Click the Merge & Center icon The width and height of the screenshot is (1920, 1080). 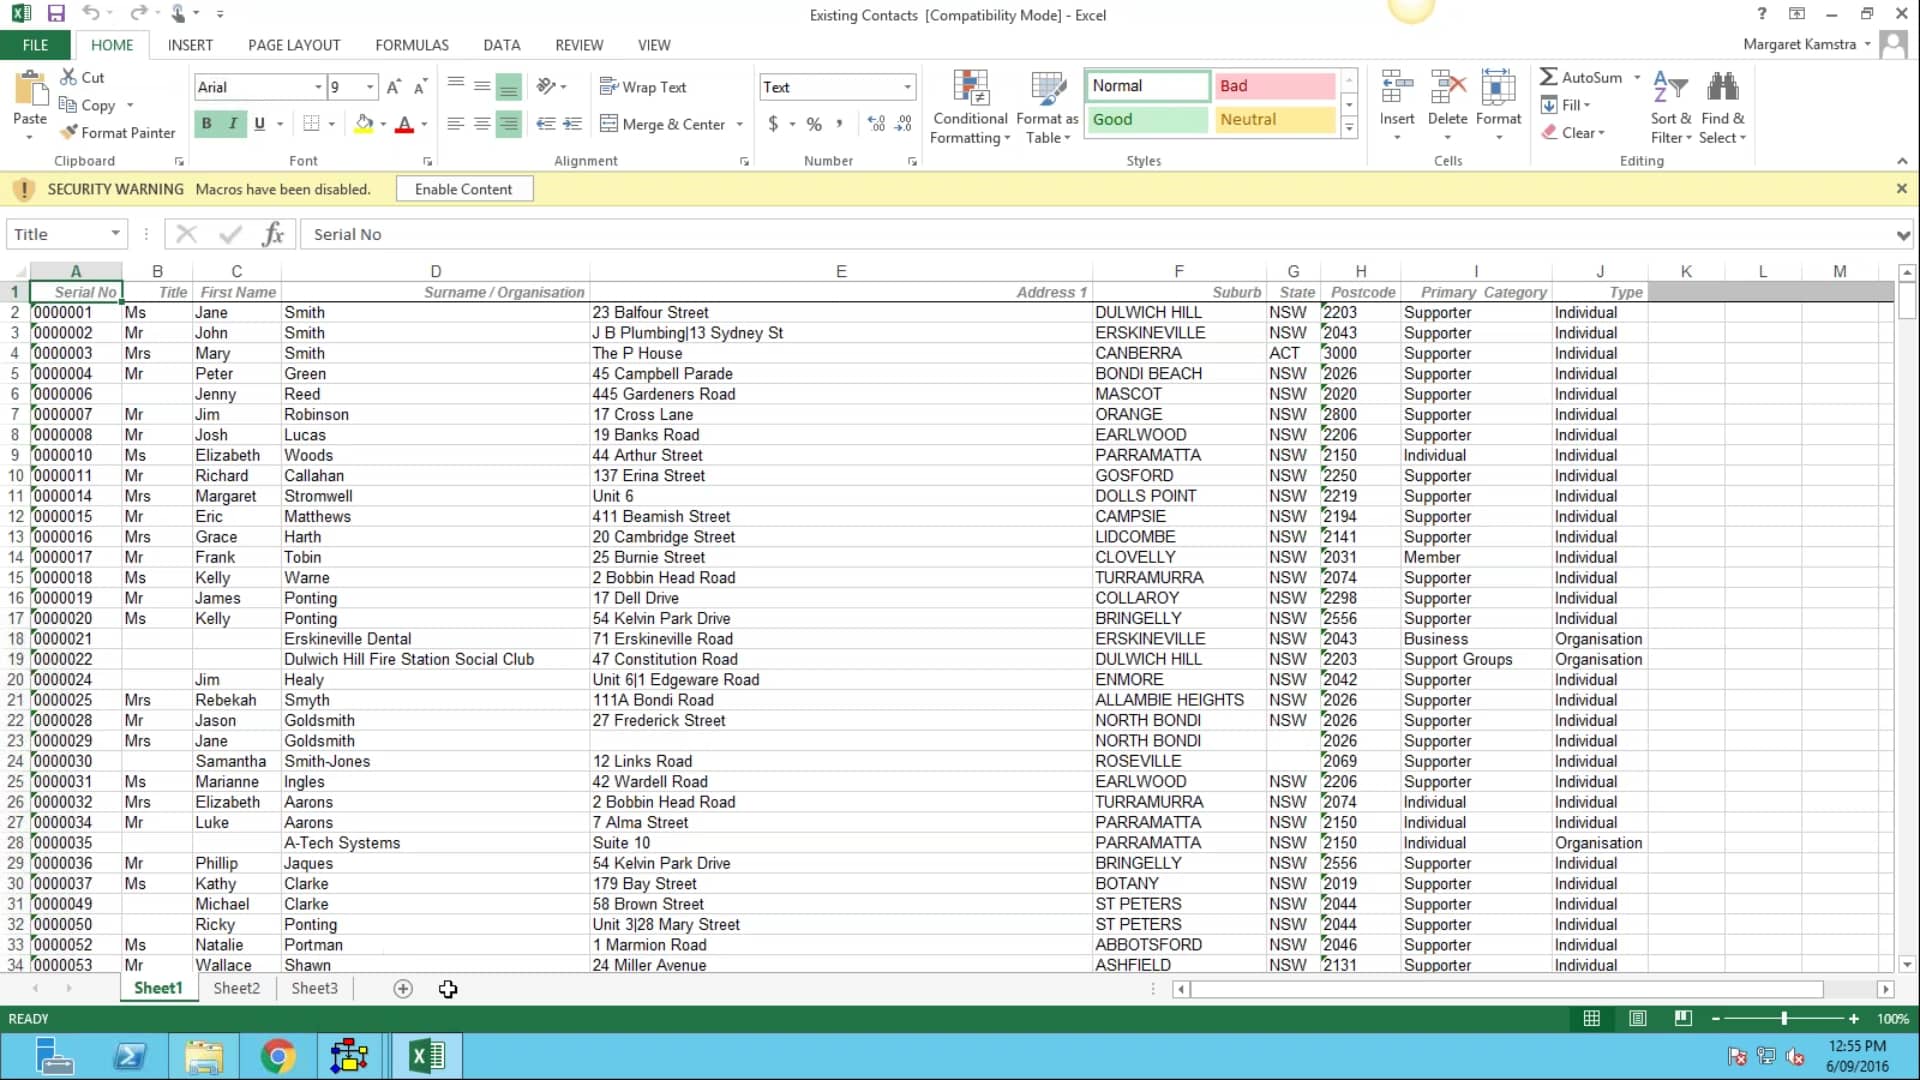click(662, 124)
